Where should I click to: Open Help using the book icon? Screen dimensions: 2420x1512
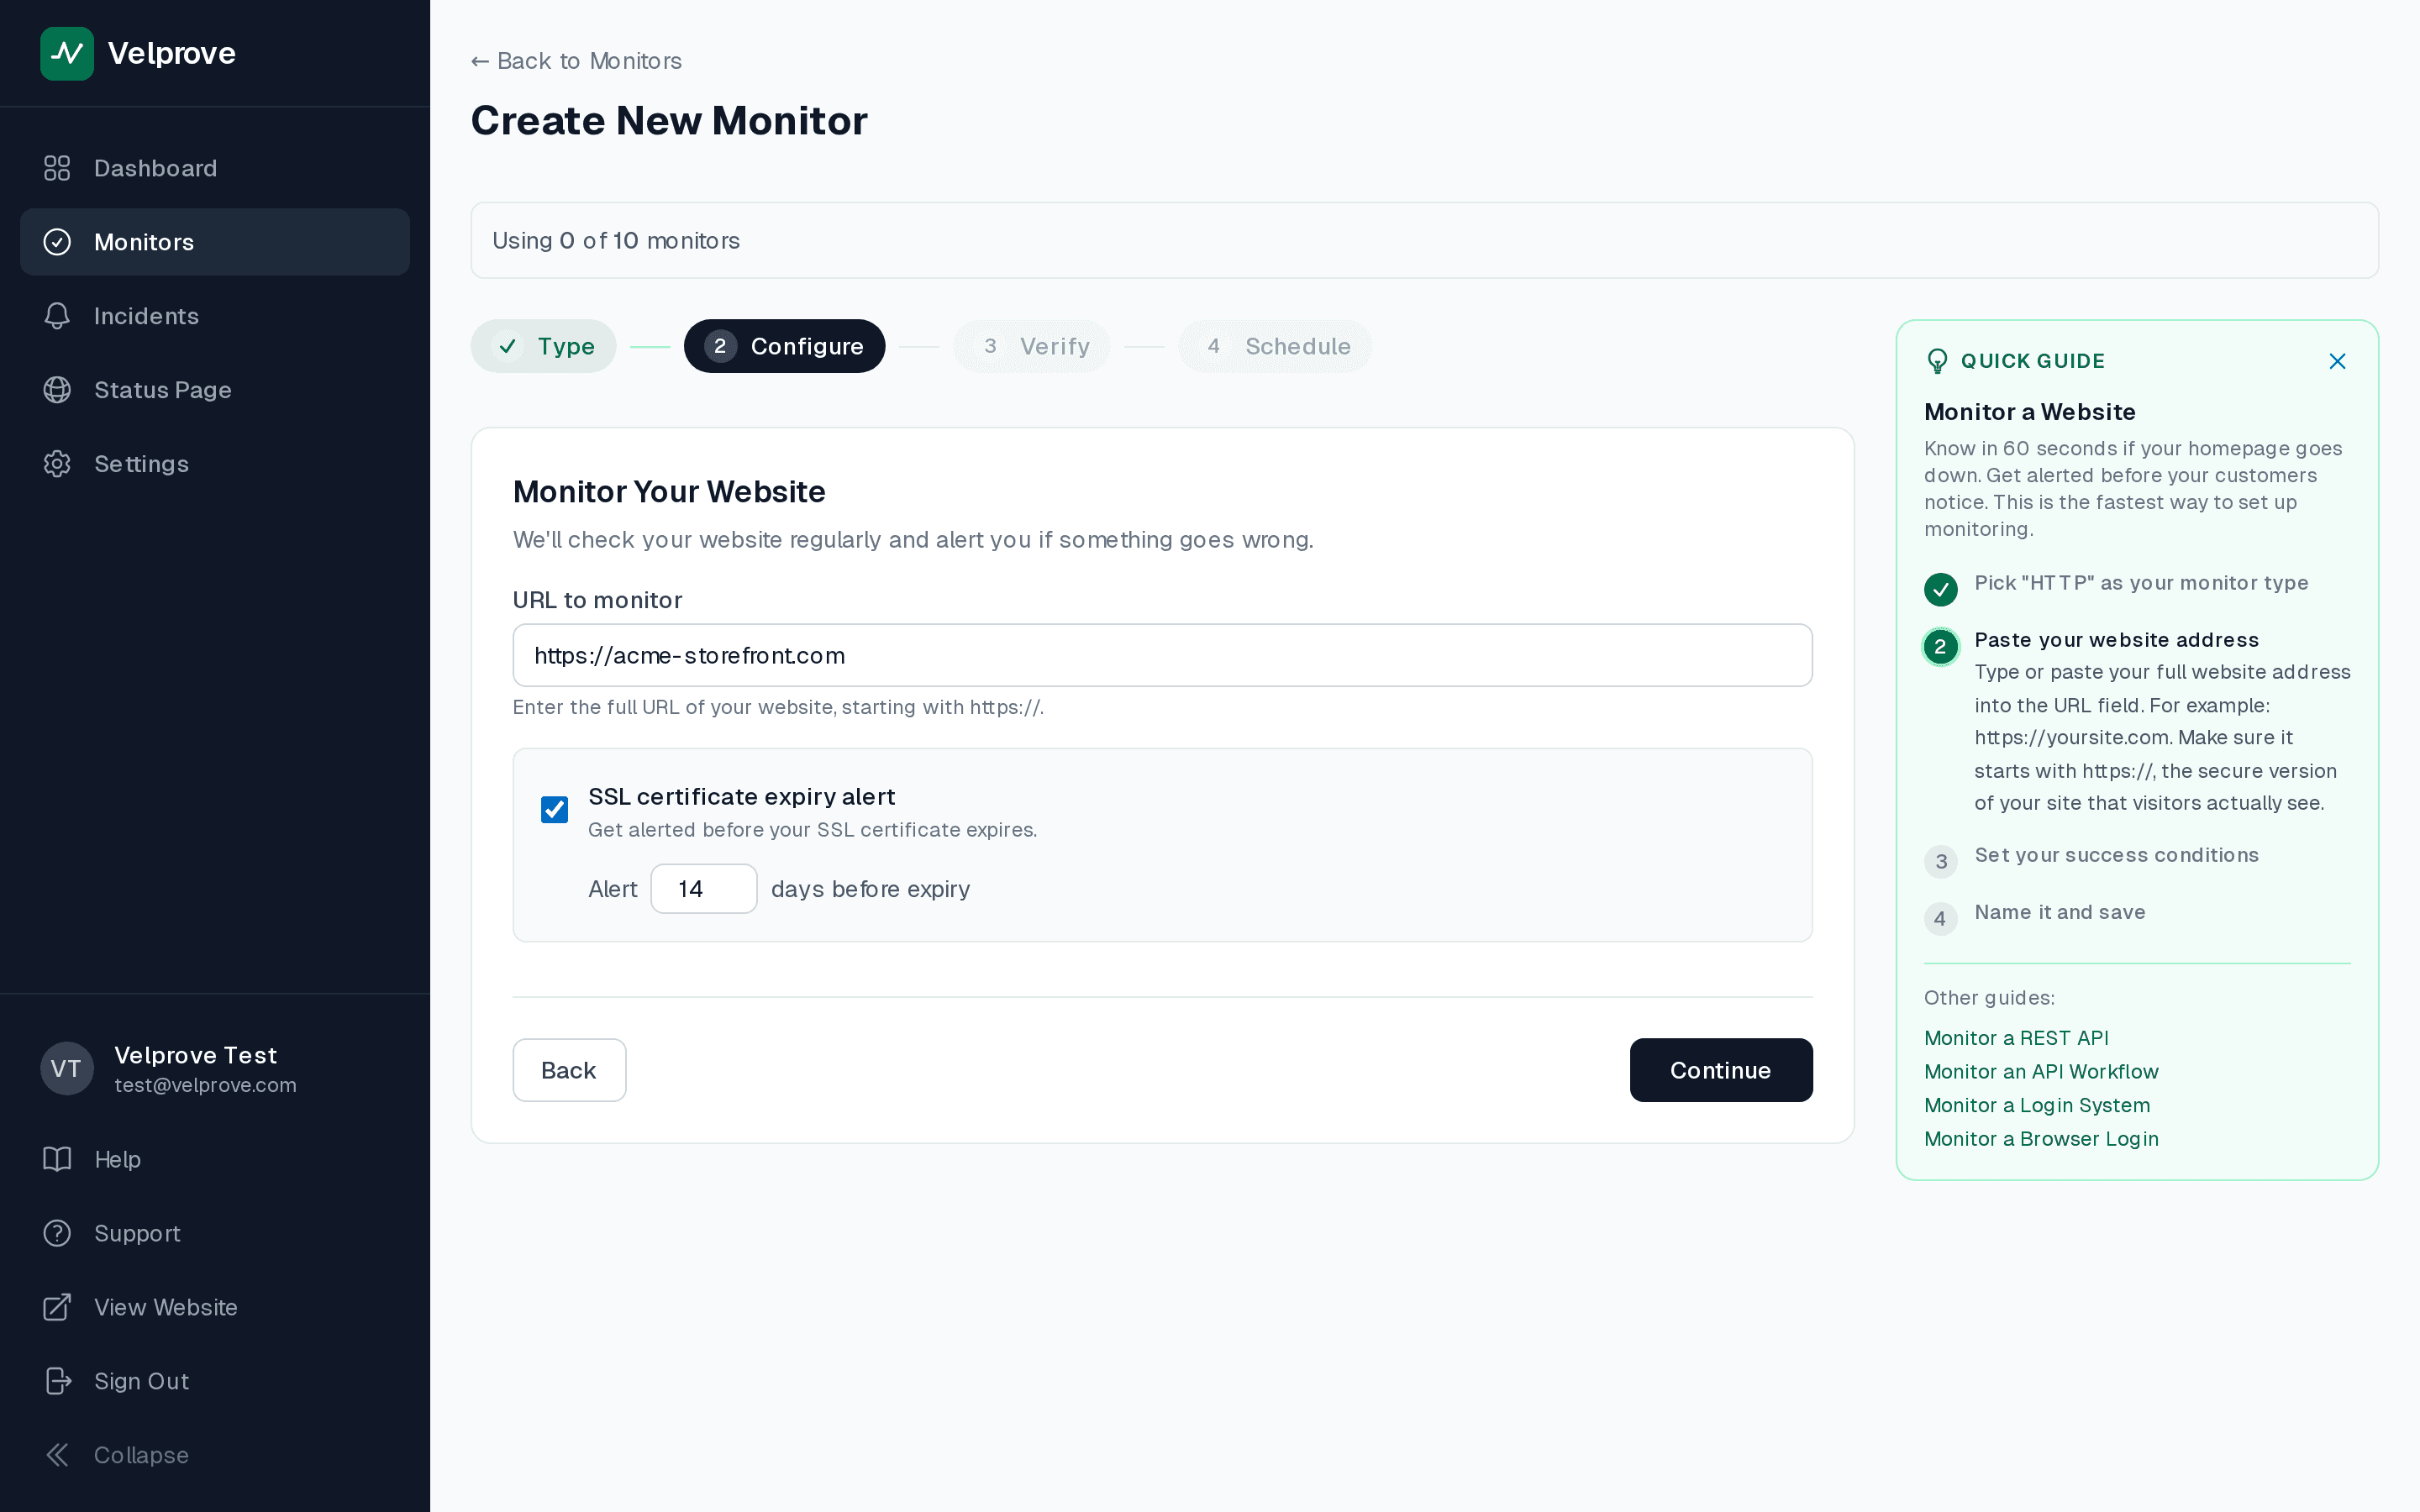point(56,1159)
